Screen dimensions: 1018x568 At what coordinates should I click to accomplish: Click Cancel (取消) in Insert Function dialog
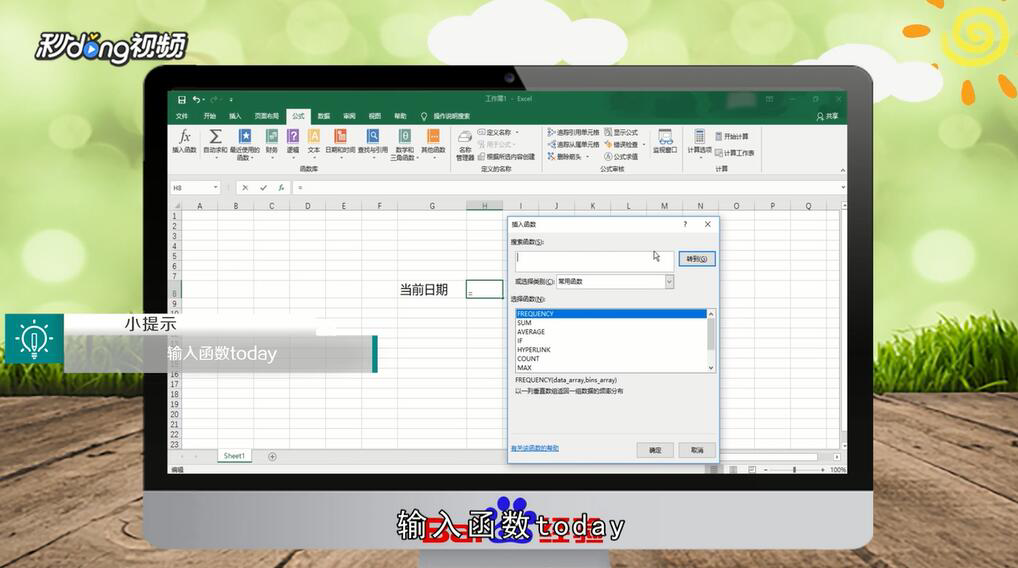tap(697, 450)
